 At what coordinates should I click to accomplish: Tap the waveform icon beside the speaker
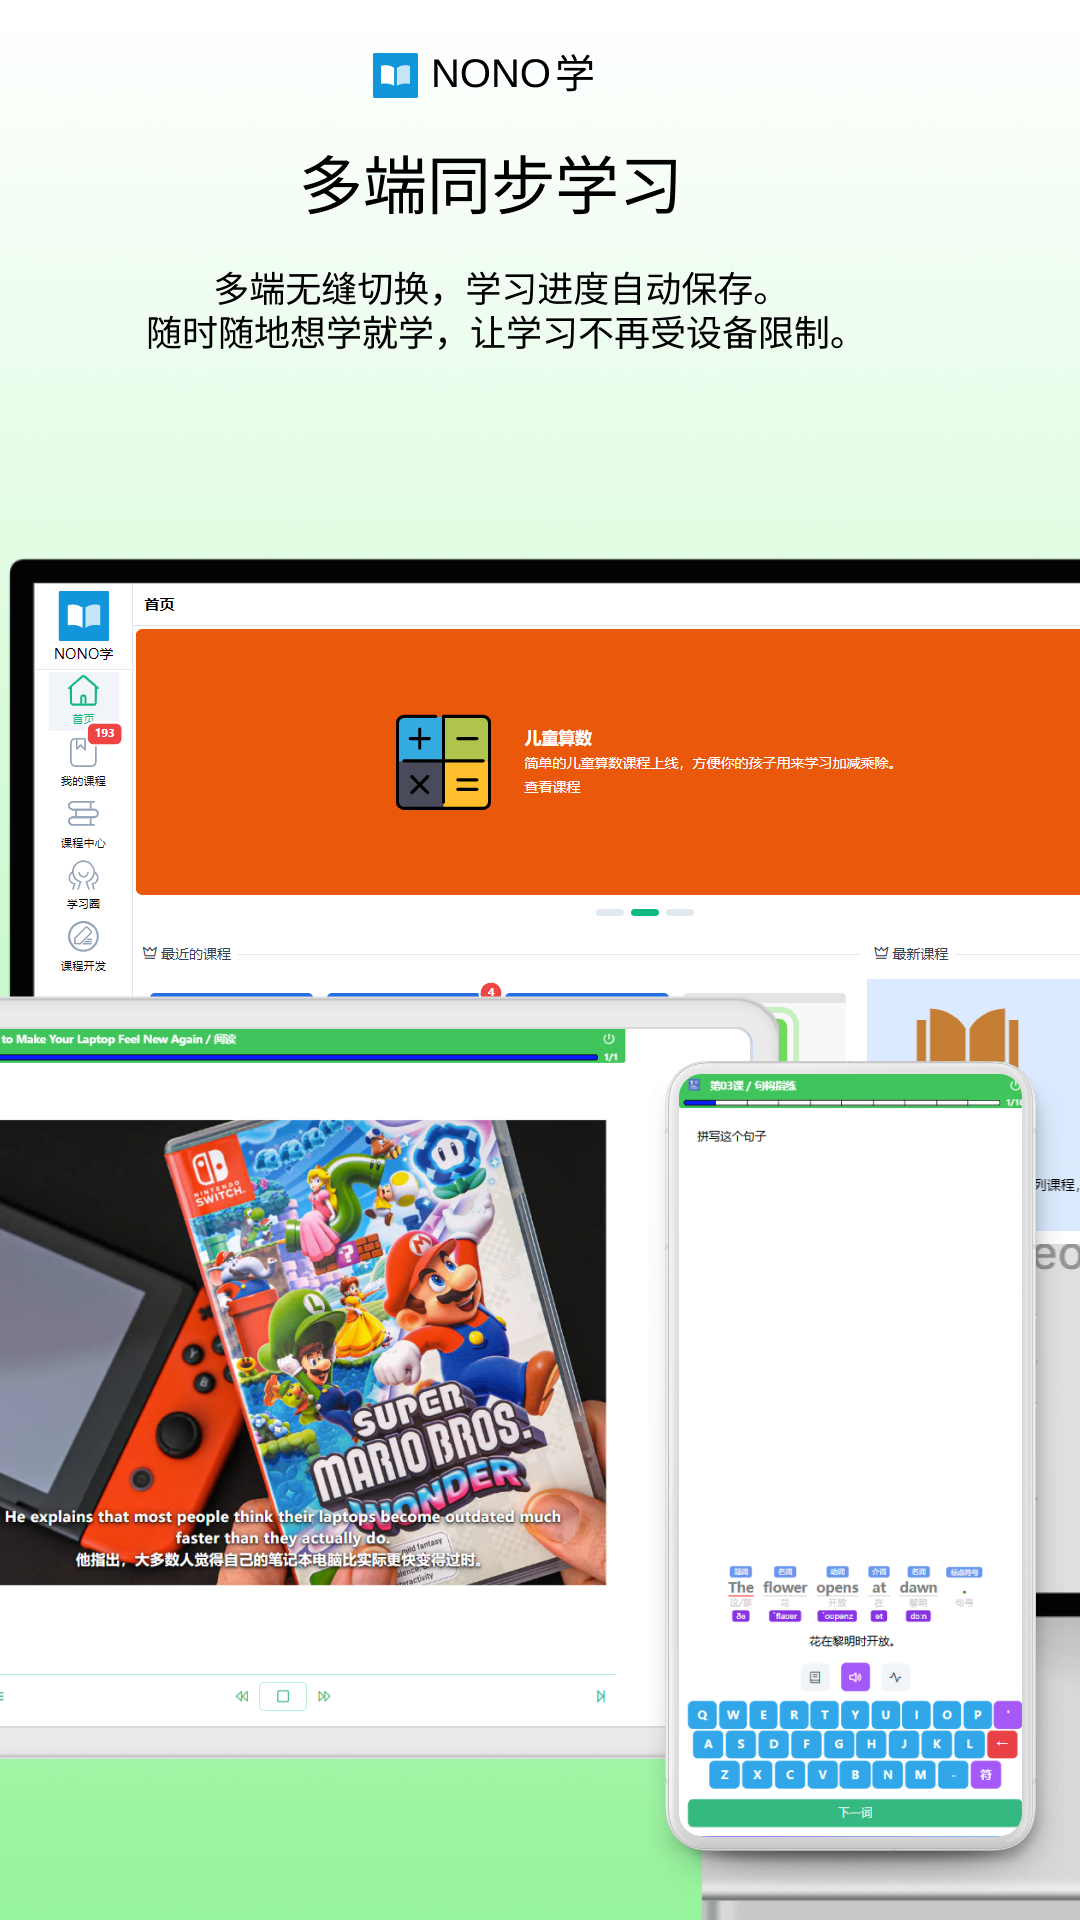point(895,1677)
